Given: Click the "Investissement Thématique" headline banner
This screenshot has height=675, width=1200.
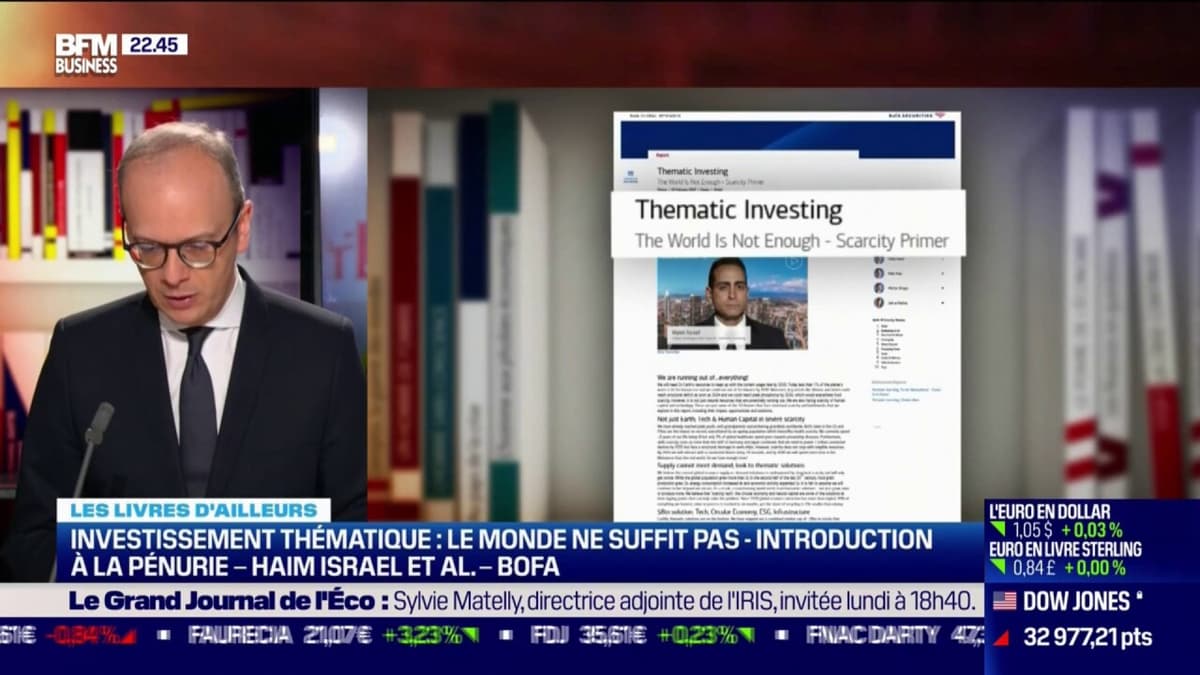Looking at the screenshot, I should pos(500,552).
